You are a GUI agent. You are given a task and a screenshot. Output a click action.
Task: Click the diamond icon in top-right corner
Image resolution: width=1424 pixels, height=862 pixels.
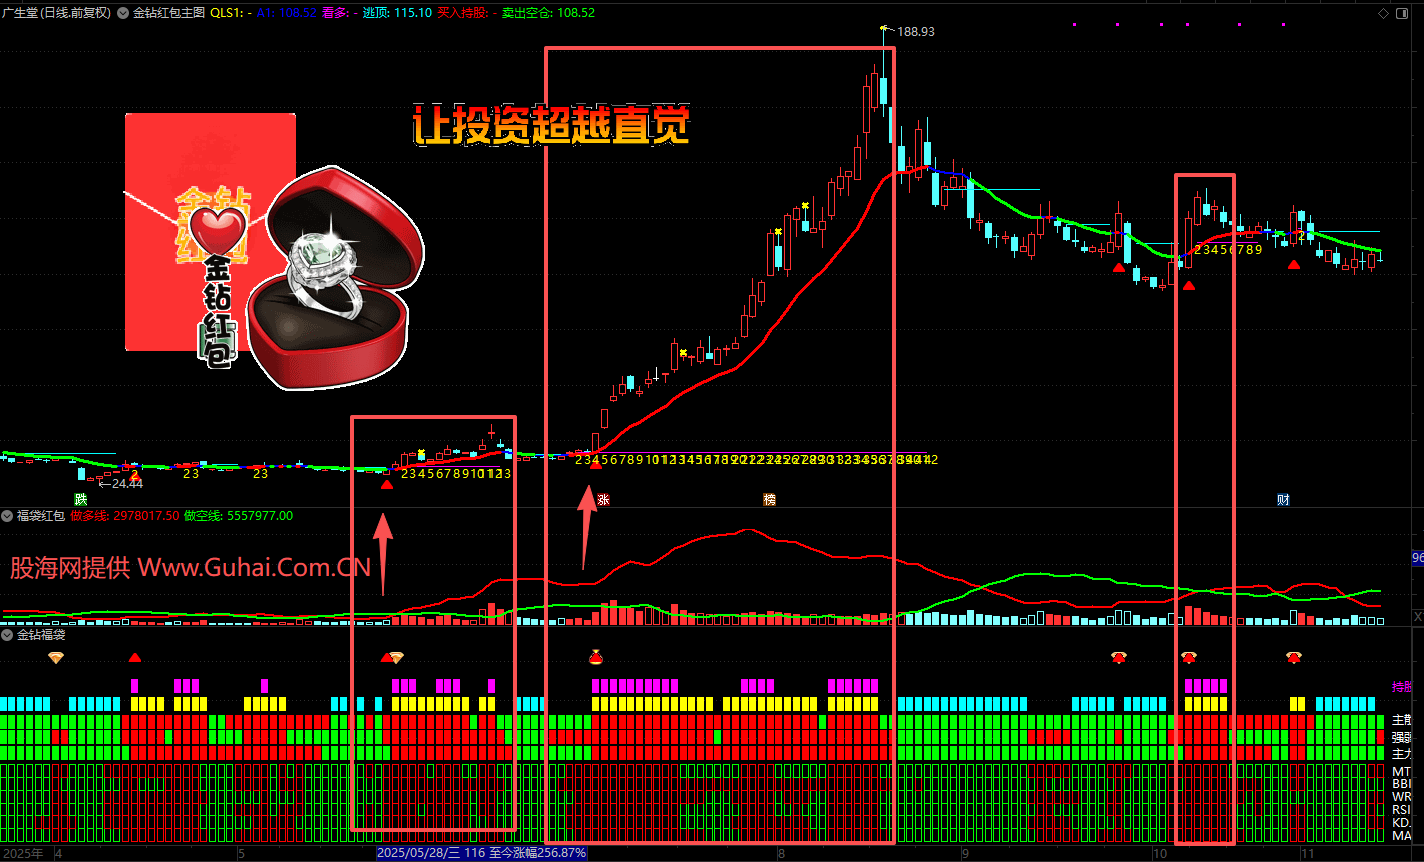pos(1383,13)
